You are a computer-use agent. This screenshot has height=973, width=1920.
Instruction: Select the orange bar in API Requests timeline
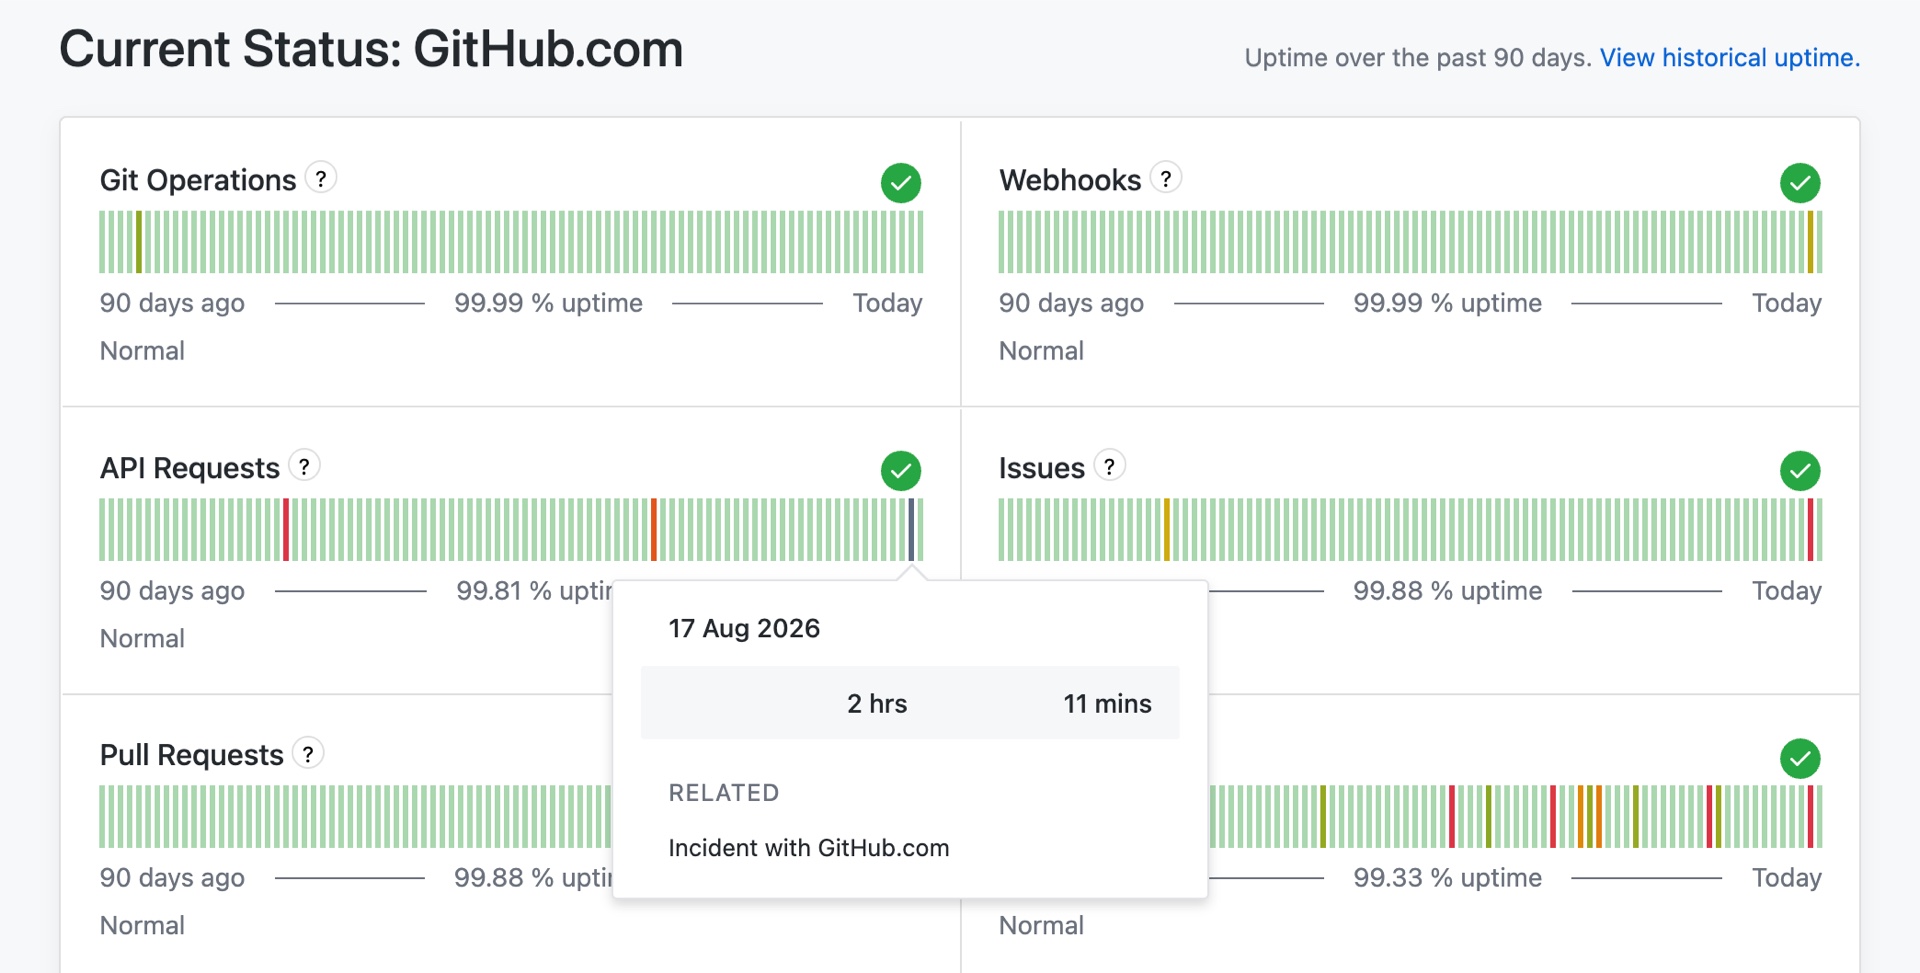(654, 530)
